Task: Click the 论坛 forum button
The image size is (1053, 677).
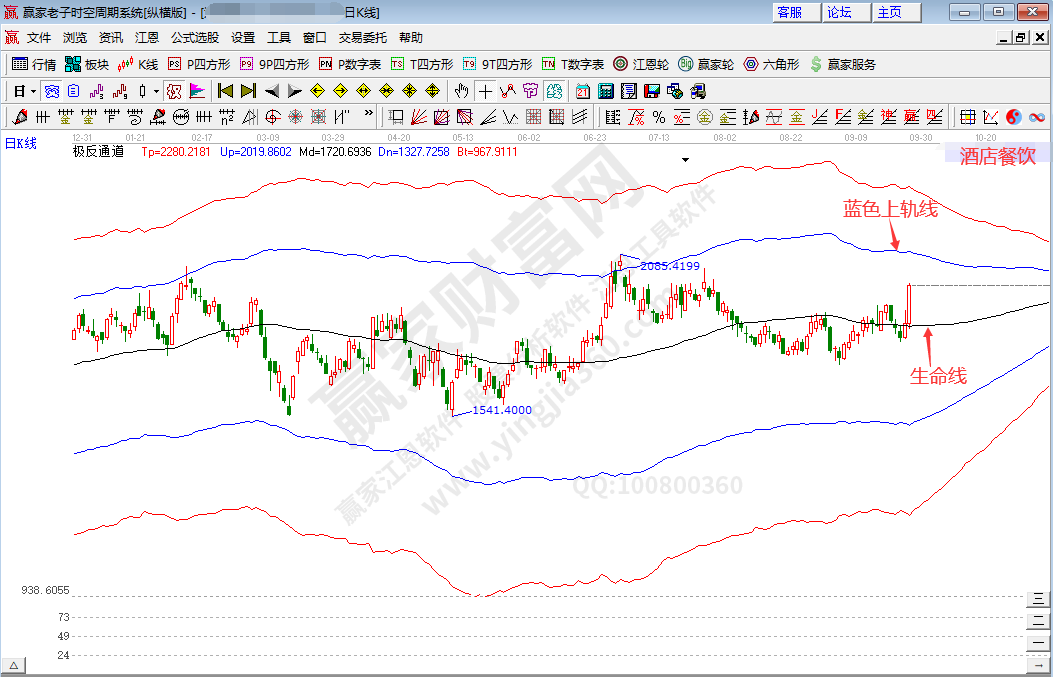Action: [x=839, y=12]
